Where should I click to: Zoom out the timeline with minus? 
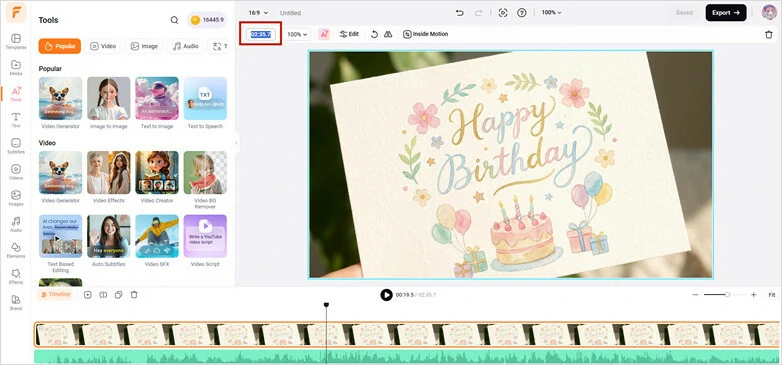click(x=695, y=295)
